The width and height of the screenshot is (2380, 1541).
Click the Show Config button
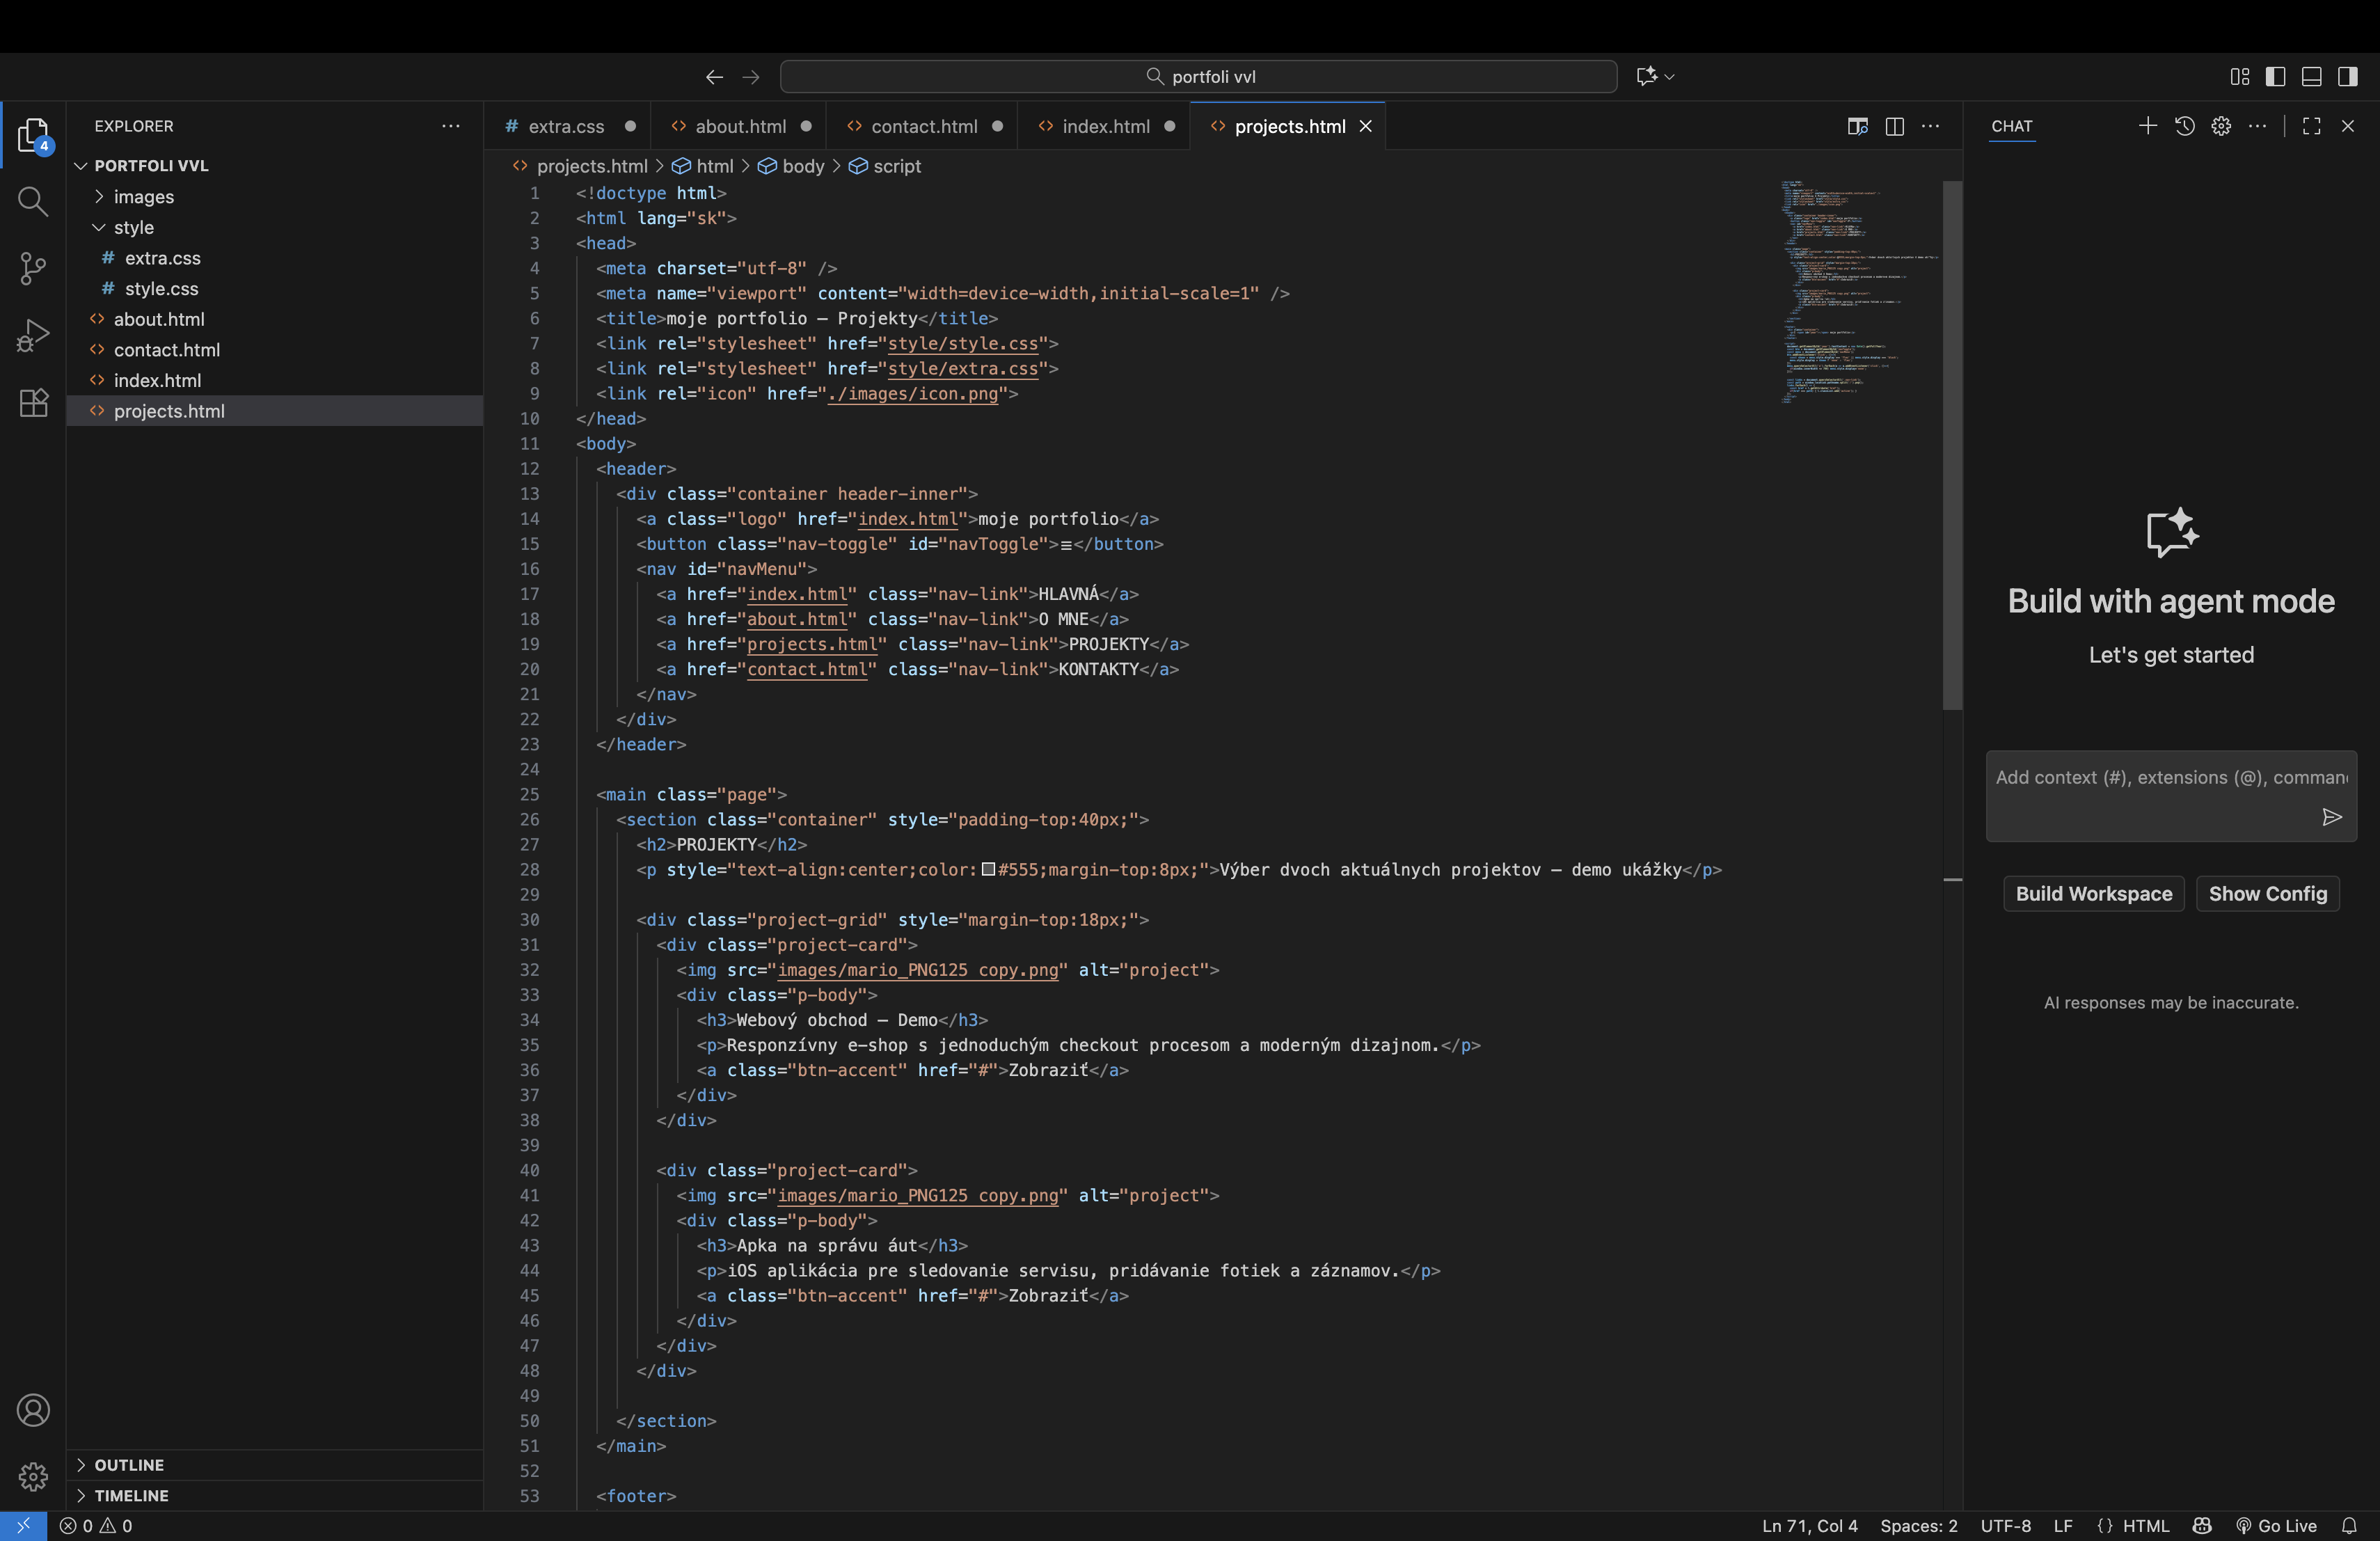[2267, 894]
